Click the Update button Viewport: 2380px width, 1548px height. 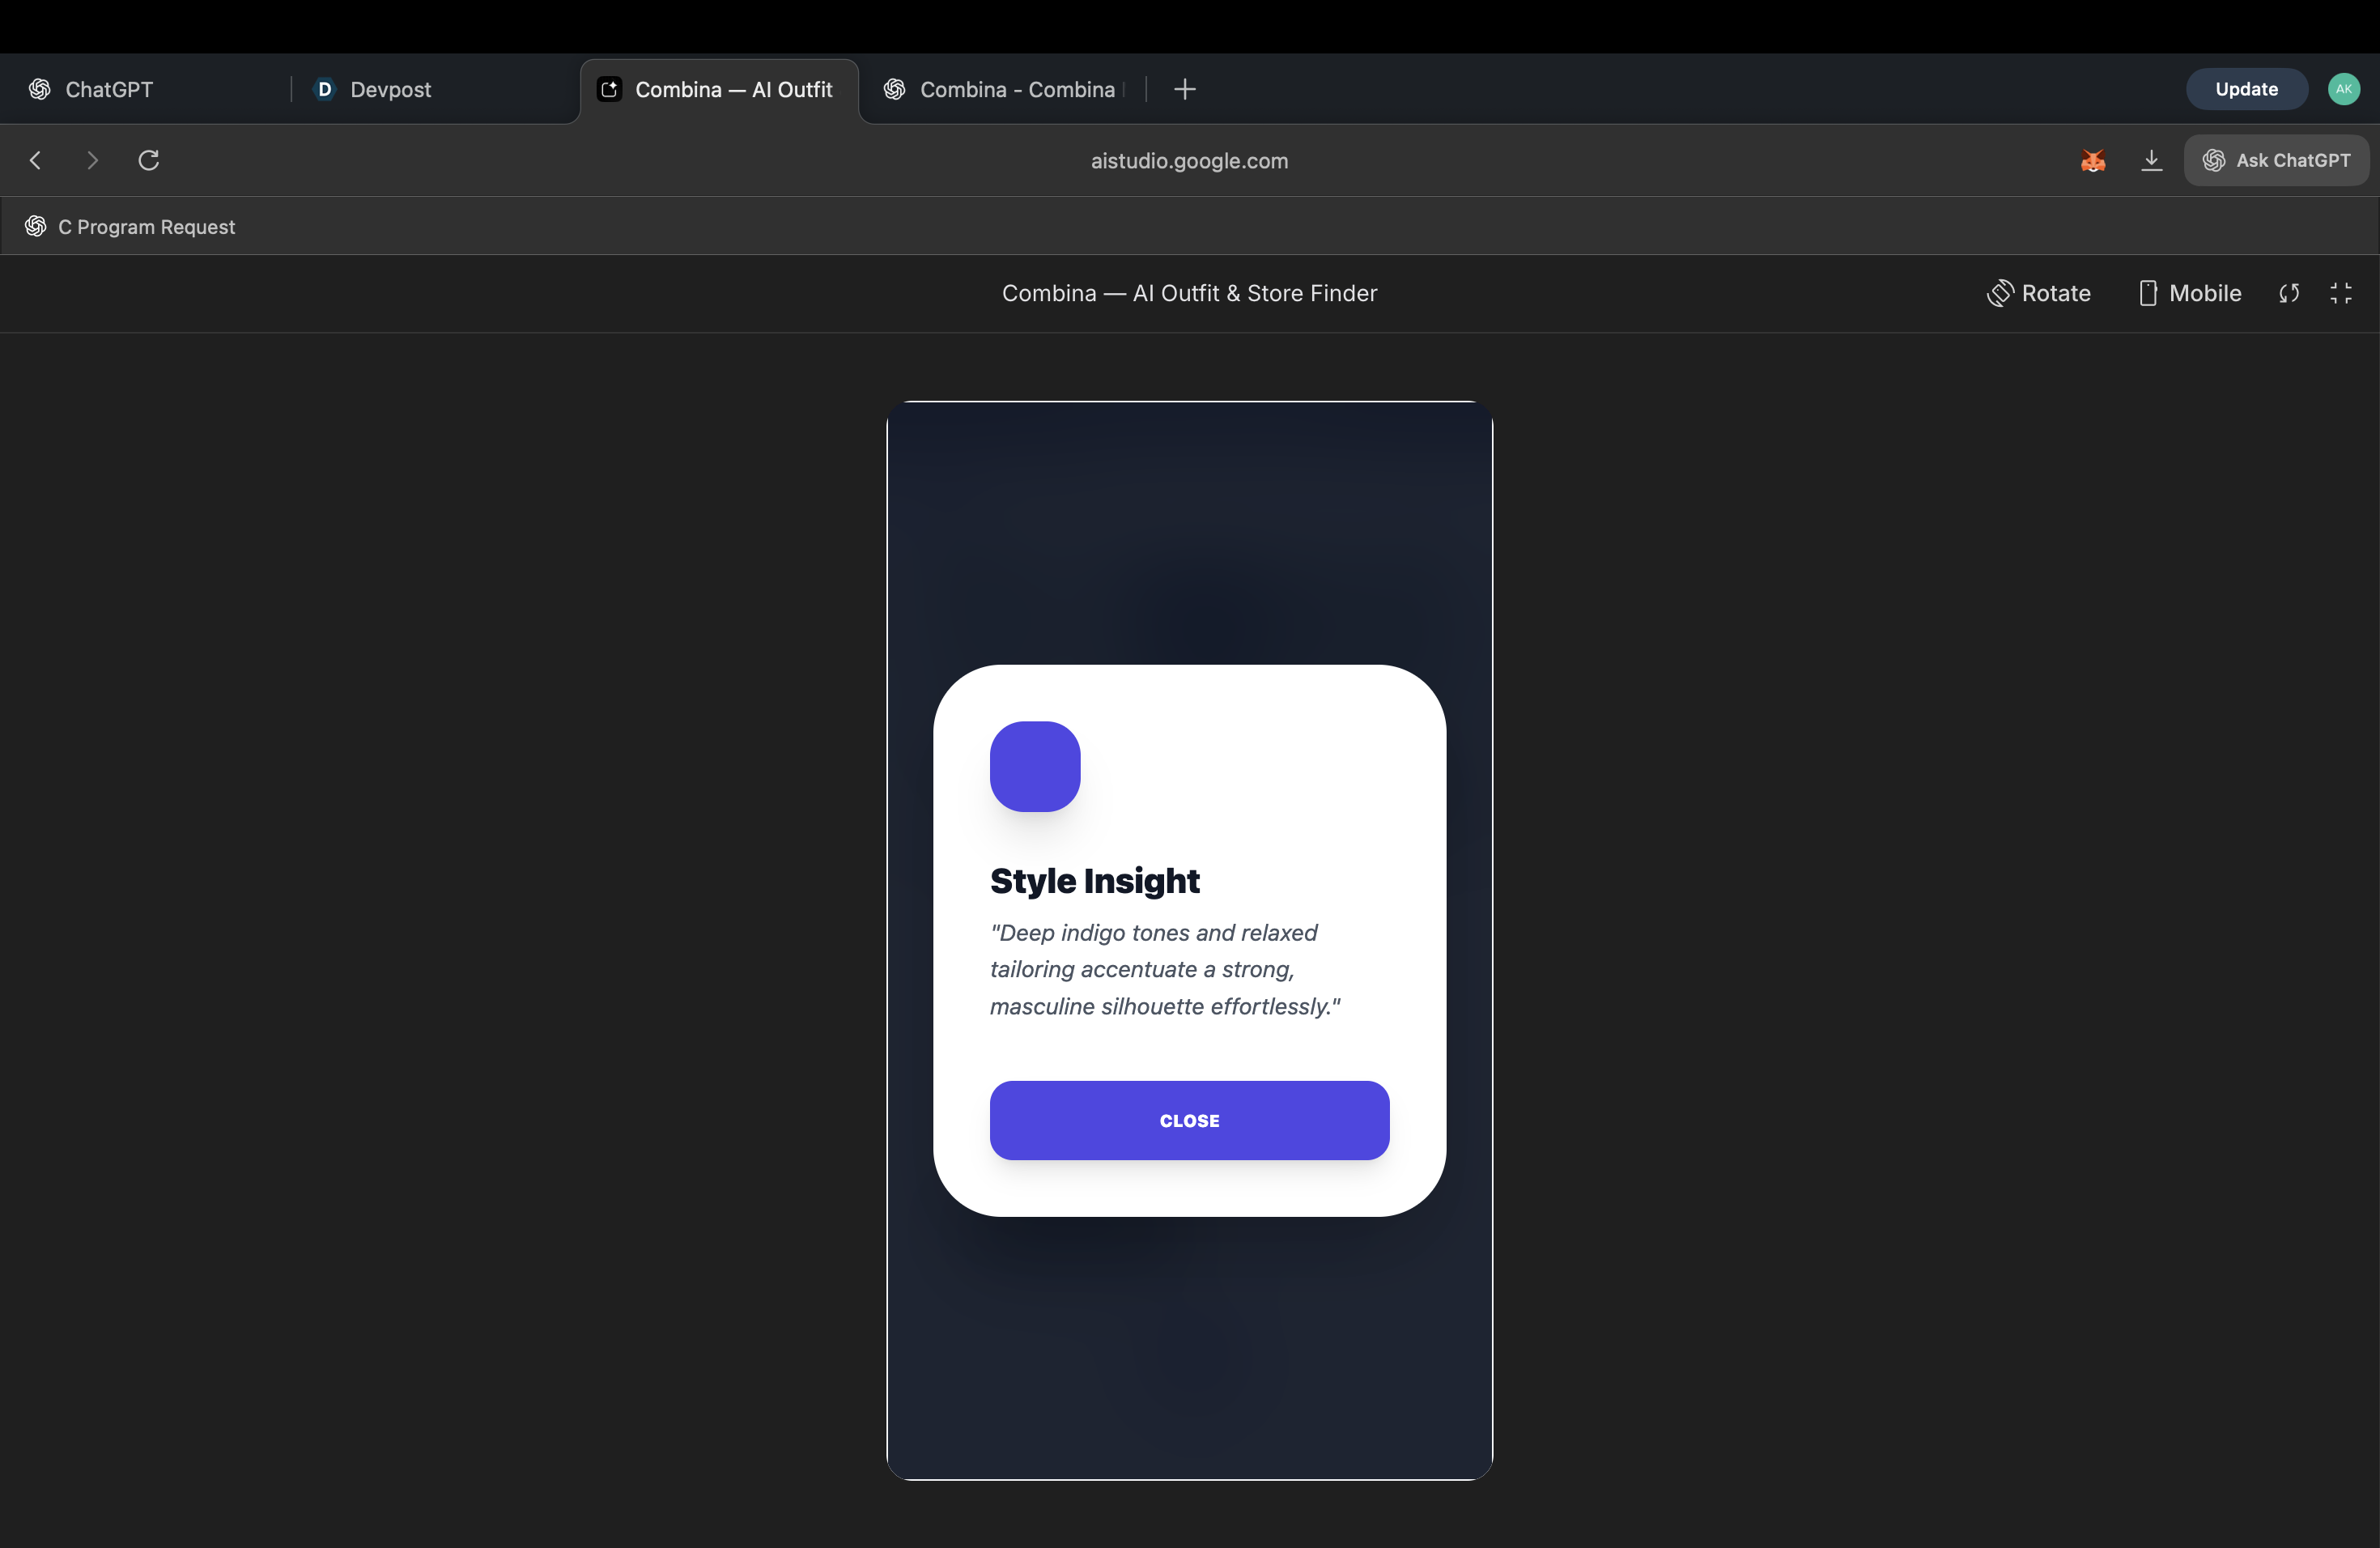click(x=2246, y=89)
